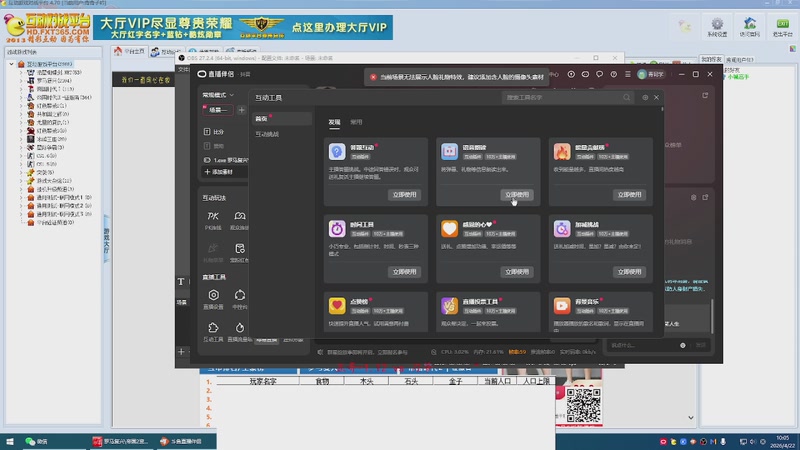Click the chat message input at bottom right
The height and width of the screenshot is (450, 800).
(x=643, y=345)
